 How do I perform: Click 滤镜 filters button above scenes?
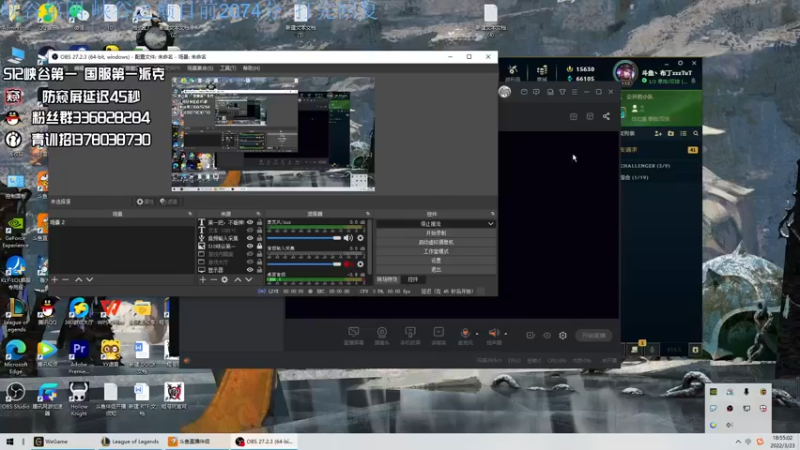pos(169,202)
